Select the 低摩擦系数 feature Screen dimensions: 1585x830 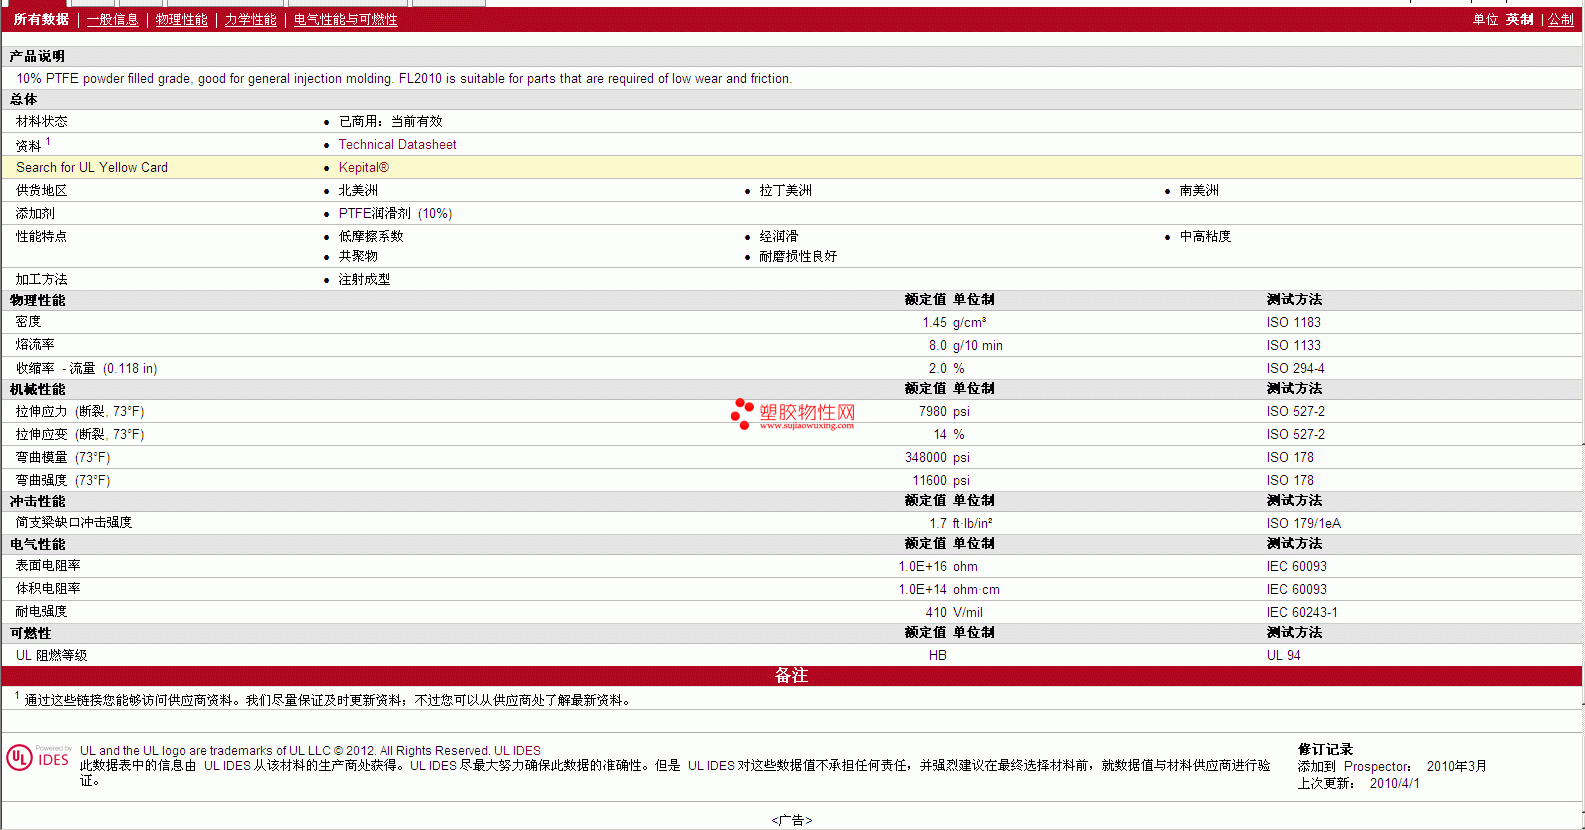click(371, 236)
